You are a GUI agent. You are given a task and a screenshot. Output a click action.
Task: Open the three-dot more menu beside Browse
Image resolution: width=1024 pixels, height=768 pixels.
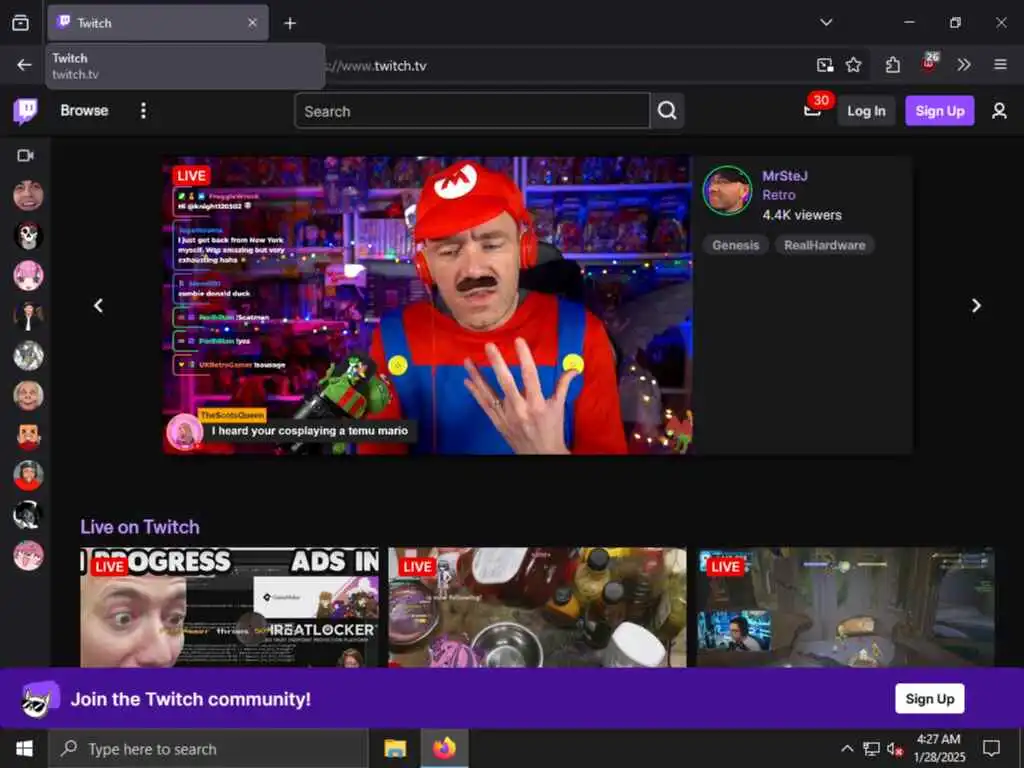143,110
